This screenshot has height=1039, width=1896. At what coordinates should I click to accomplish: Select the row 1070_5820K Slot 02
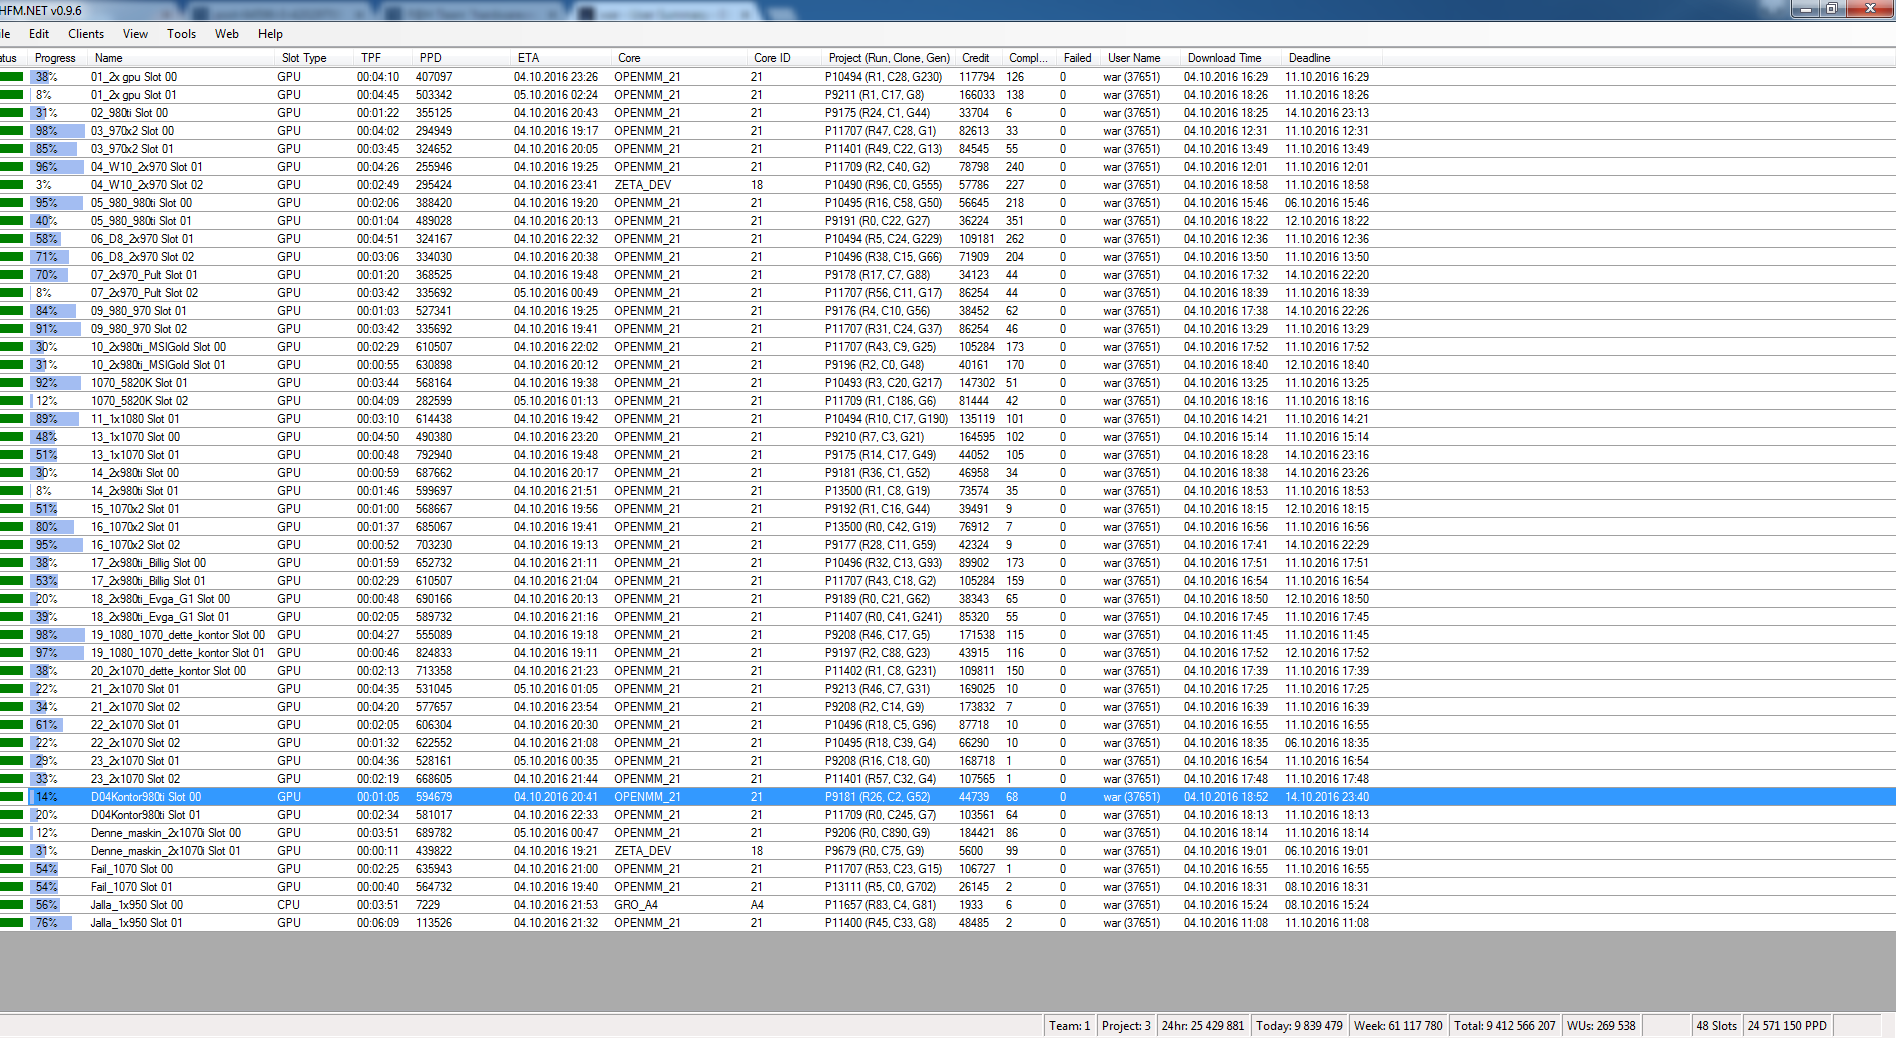pyautogui.click(x=948, y=401)
